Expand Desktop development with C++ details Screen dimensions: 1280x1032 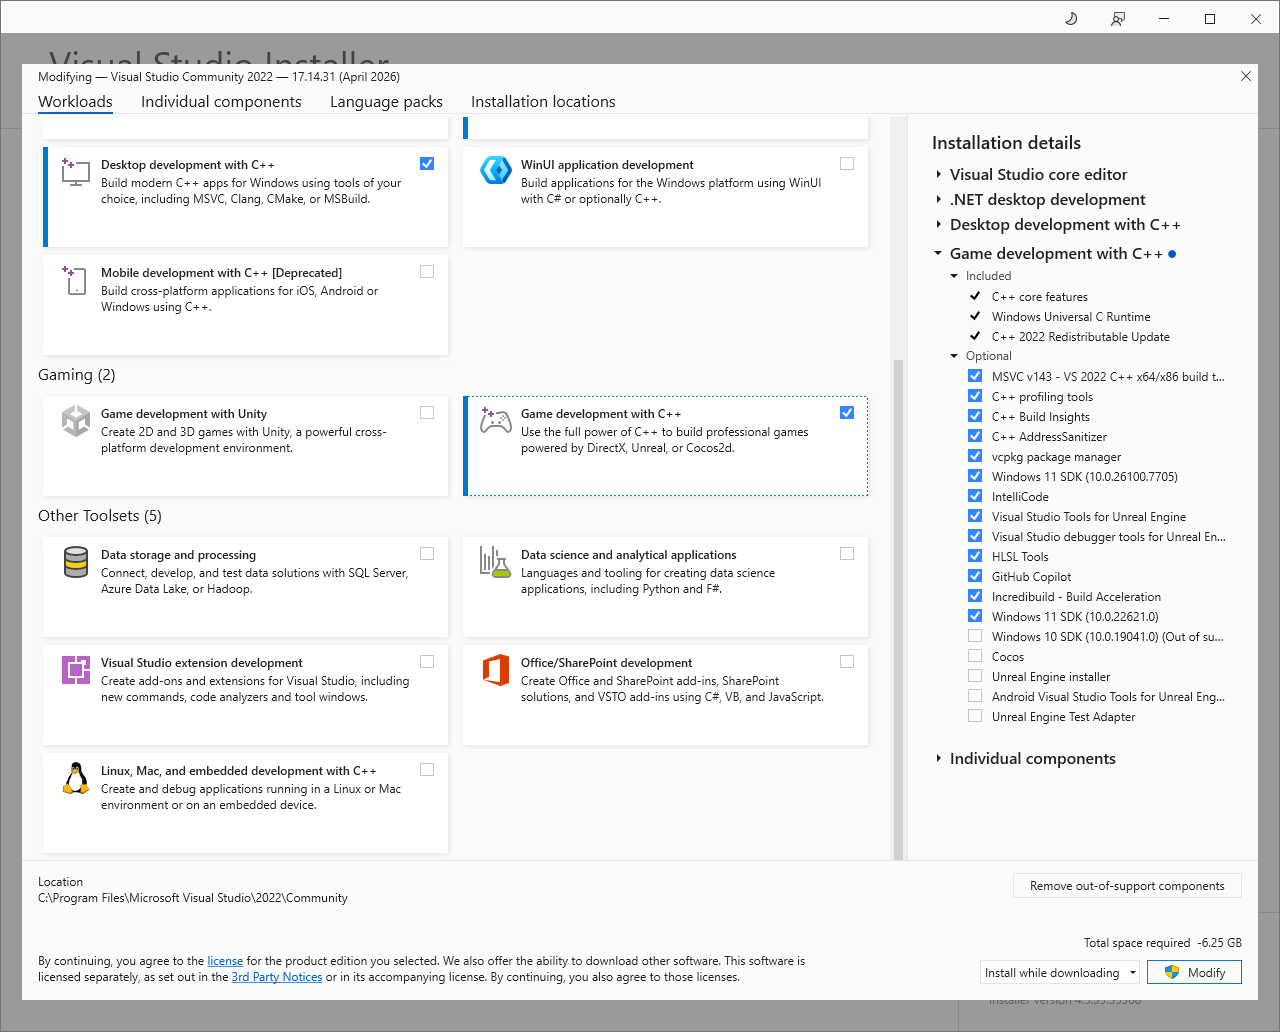[938, 225]
